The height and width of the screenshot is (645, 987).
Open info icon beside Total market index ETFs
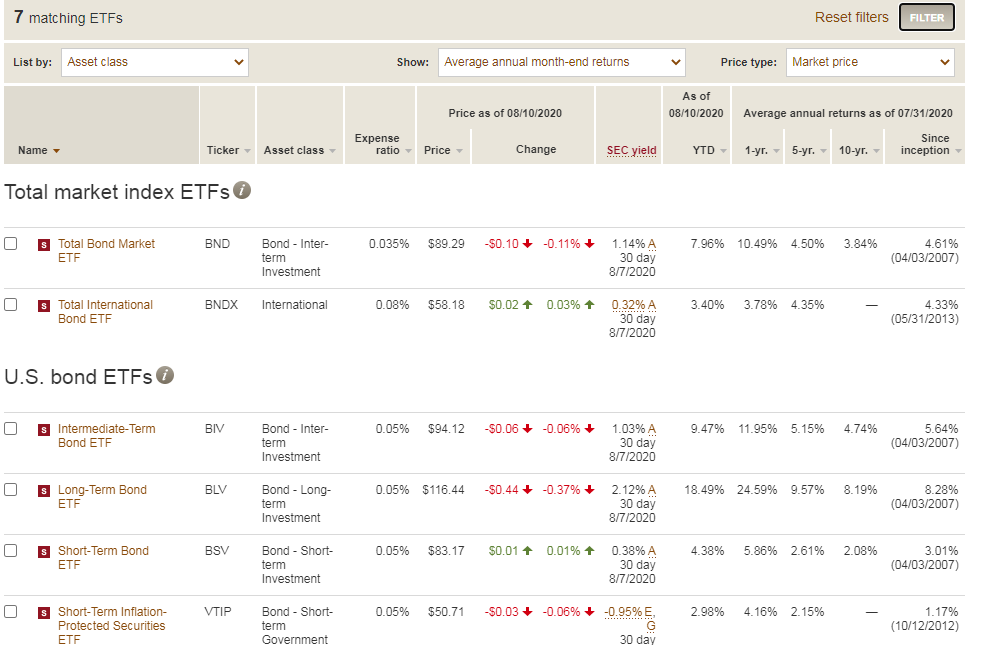242,190
